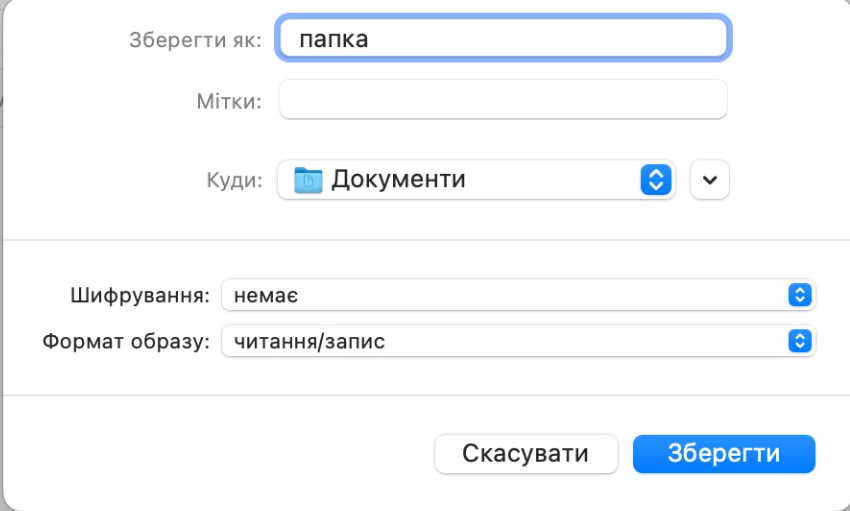Click the Шифрування: label

(140, 296)
